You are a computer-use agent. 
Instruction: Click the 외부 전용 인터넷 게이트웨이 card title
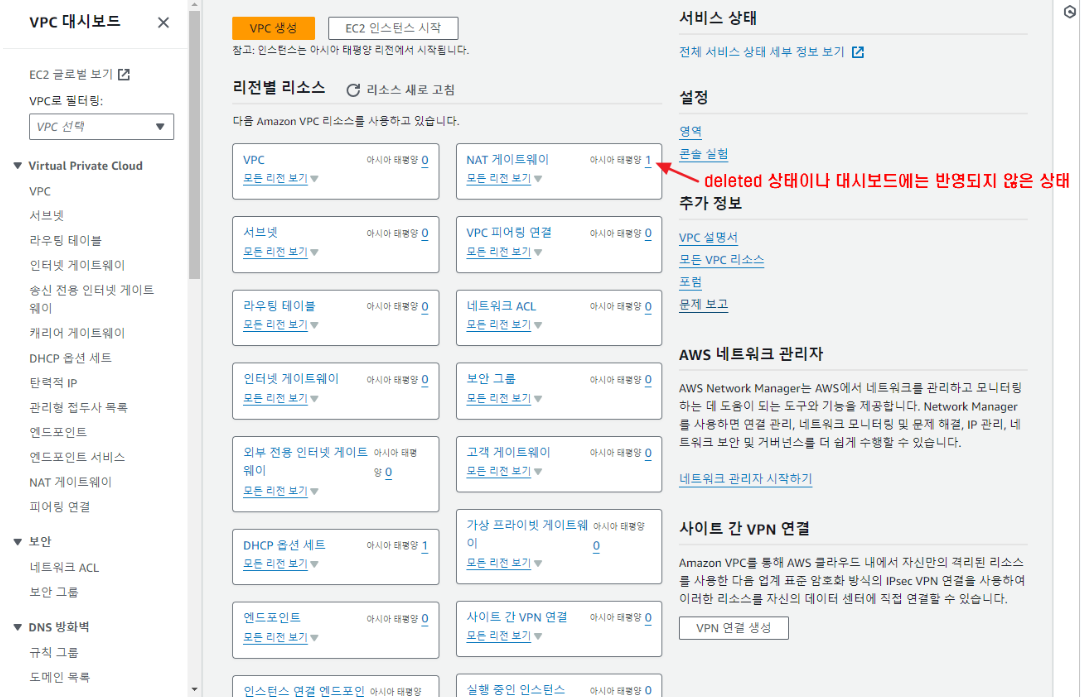click(305, 461)
